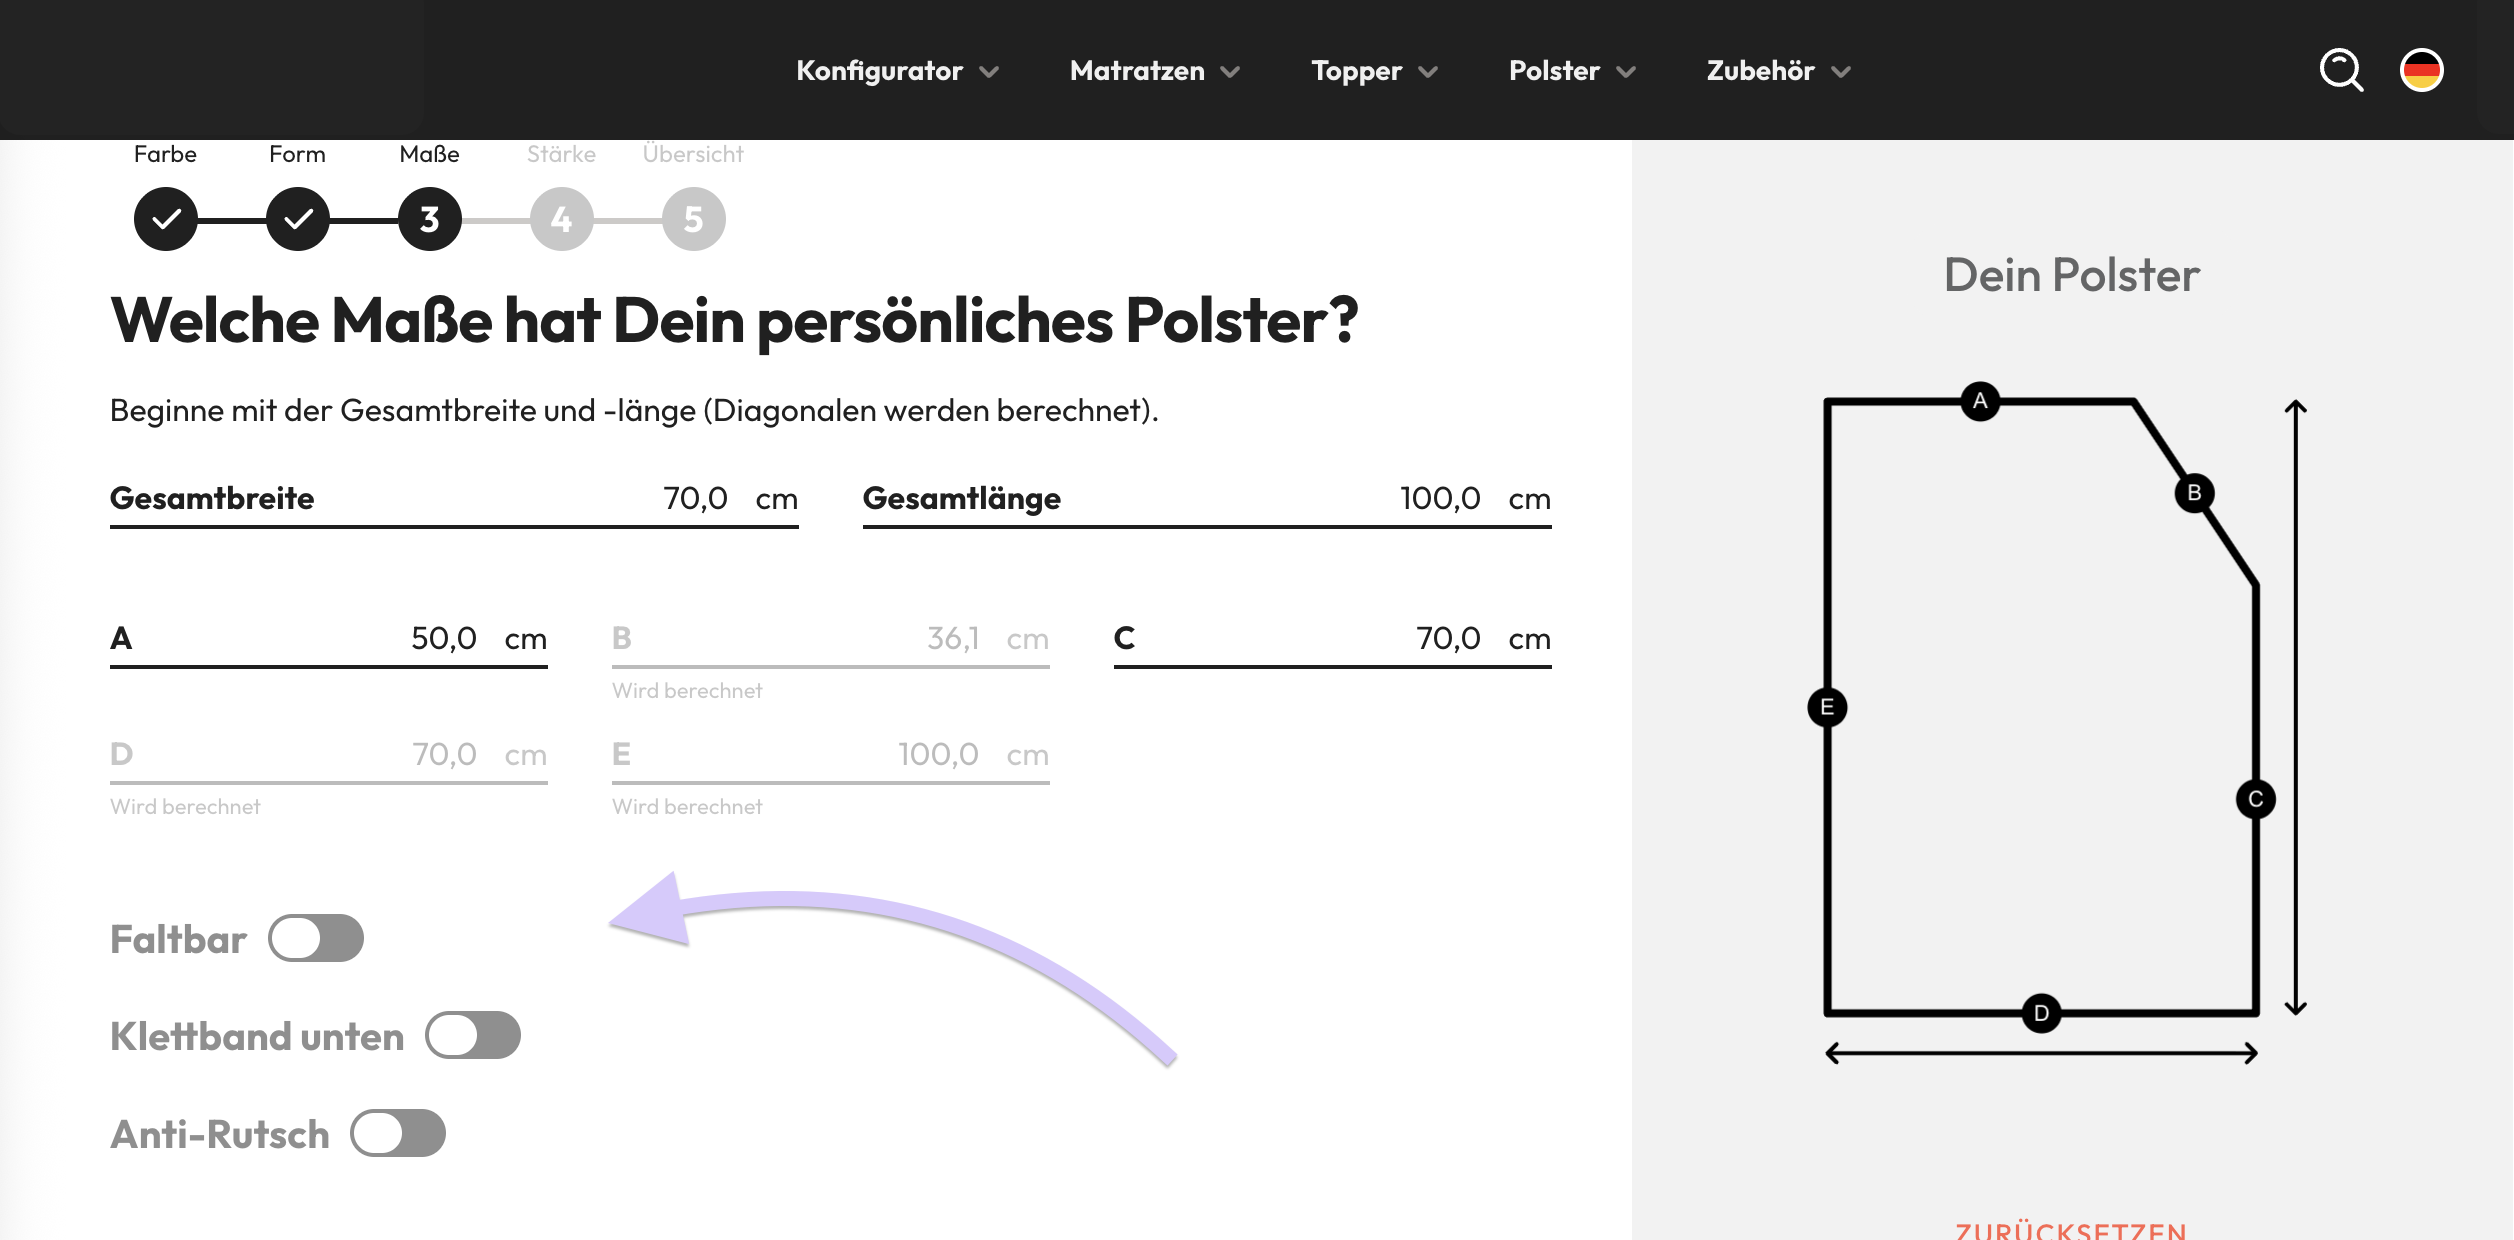Viewport: 2514px width, 1240px height.
Task: Click the Gesamtlänge input field
Action: [1440, 499]
